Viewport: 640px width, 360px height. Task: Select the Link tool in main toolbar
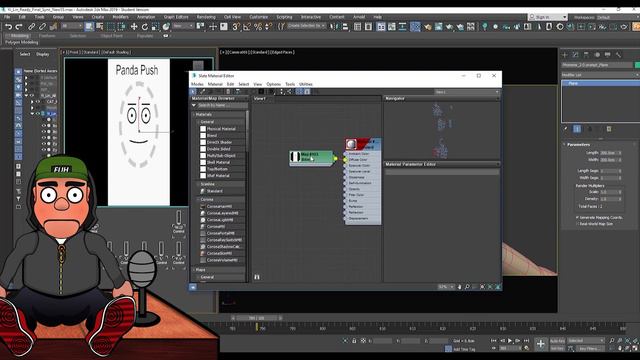pos(31,27)
